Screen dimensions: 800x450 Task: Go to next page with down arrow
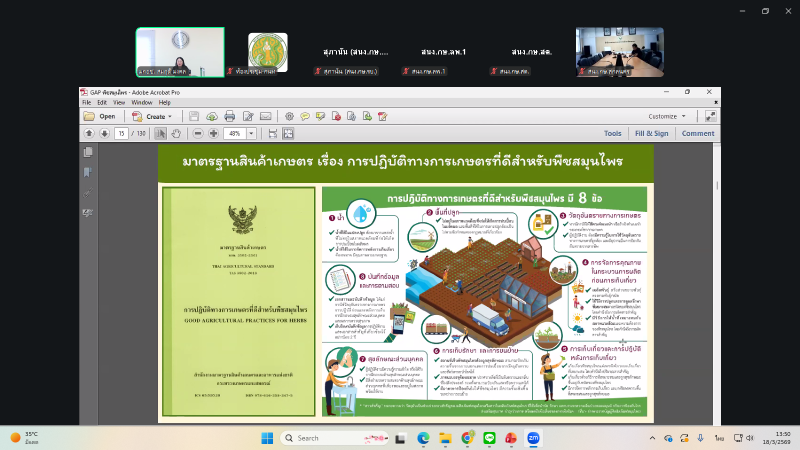point(103,133)
